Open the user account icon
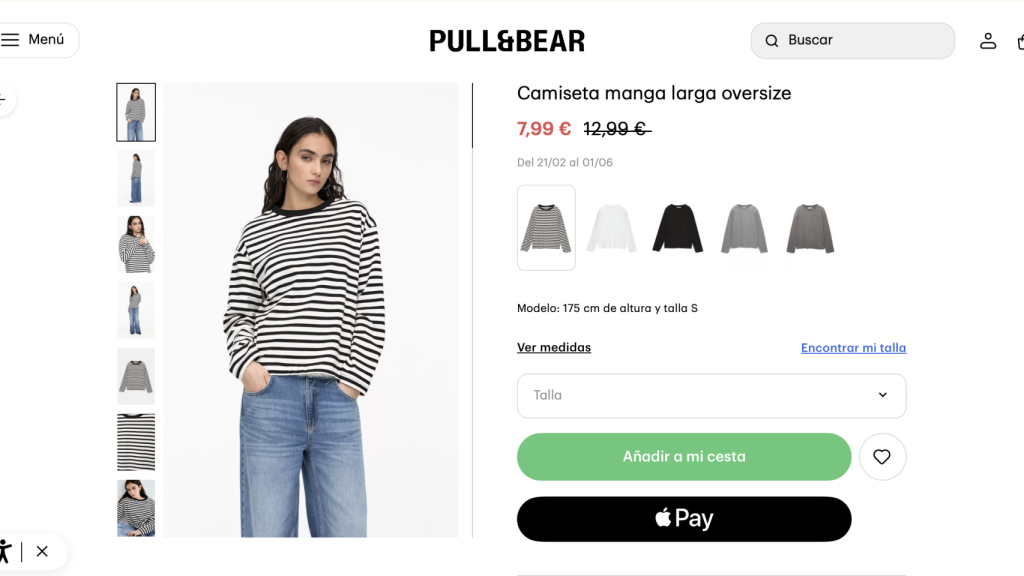This screenshot has width=1024, height=576. click(x=988, y=40)
